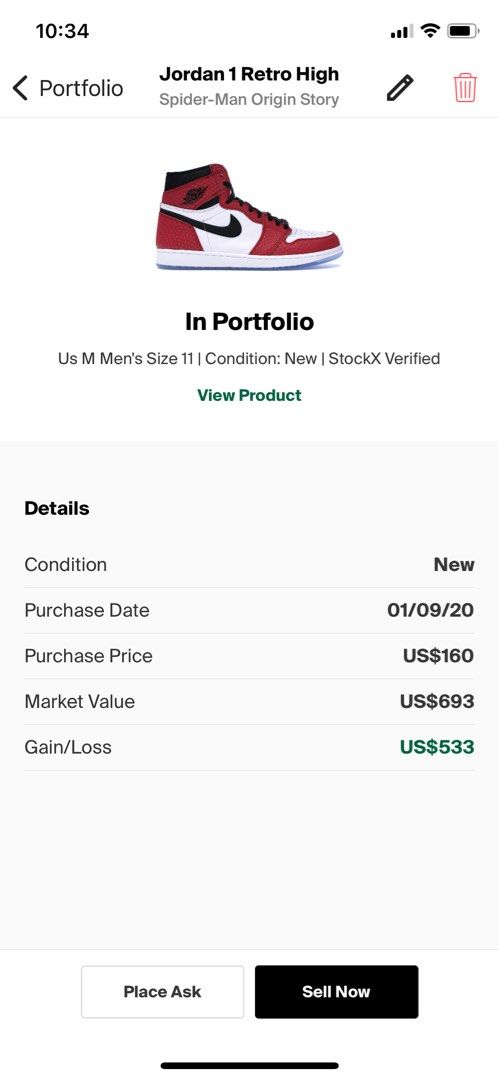The height and width of the screenshot is (1080, 499).
Task: Delete item with red trash icon
Action: point(465,88)
